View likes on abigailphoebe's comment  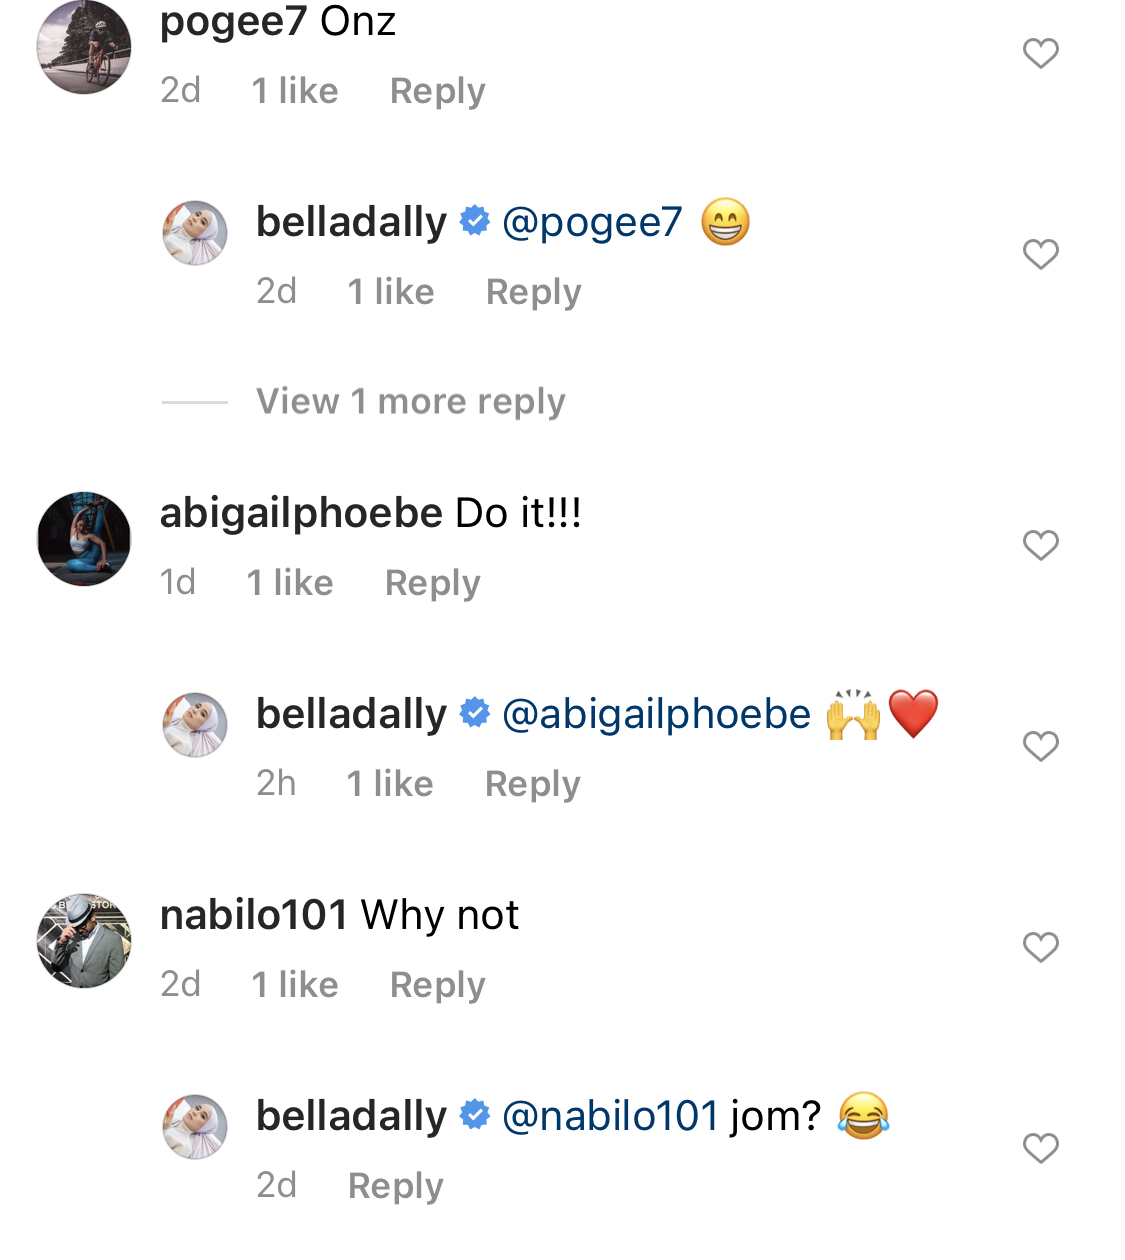(x=290, y=583)
